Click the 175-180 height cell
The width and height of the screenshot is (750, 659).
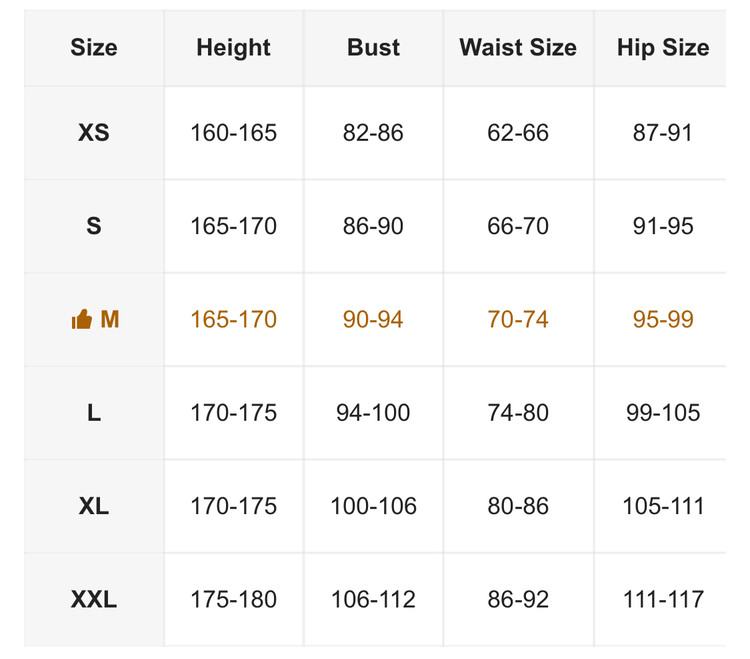coord(233,600)
